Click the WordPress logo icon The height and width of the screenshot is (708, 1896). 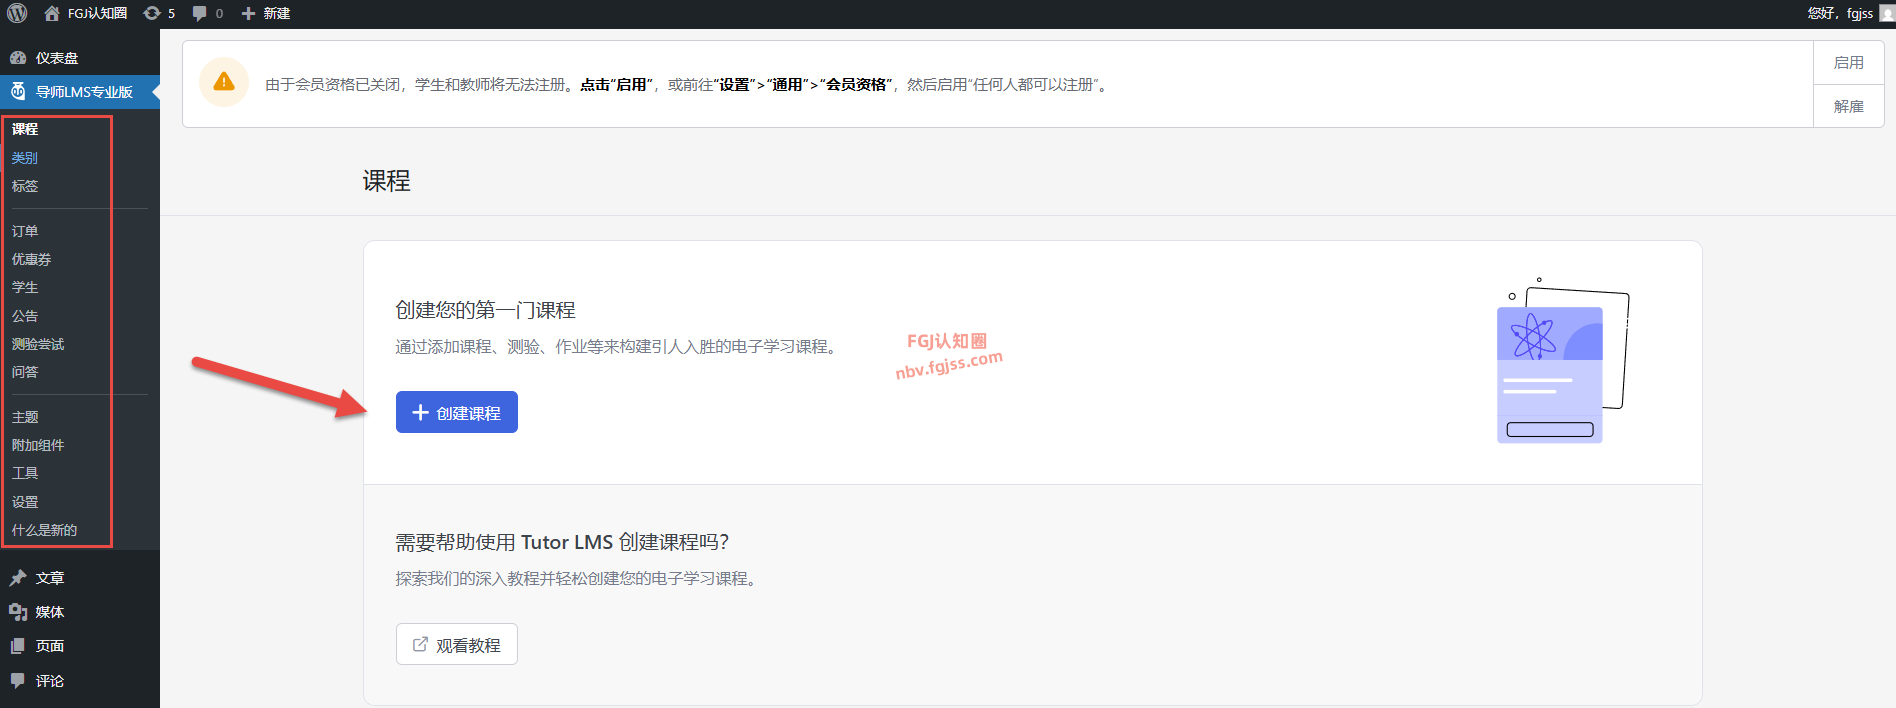click(17, 13)
